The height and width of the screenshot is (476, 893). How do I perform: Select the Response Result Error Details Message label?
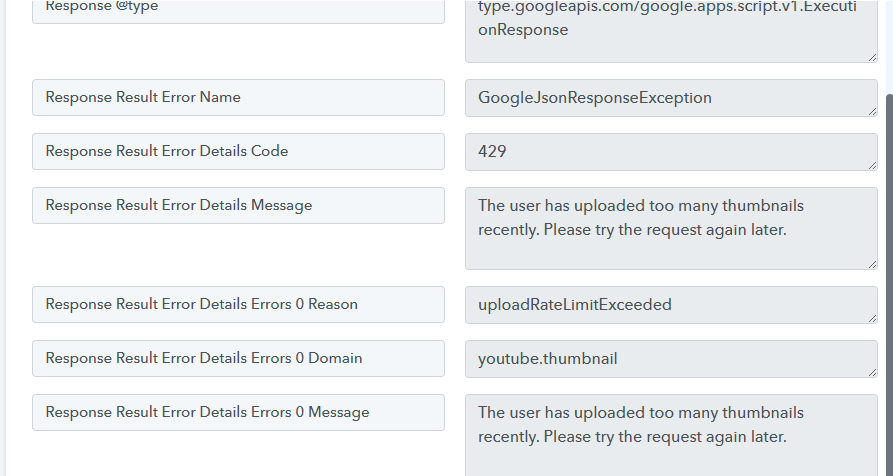click(x=238, y=206)
